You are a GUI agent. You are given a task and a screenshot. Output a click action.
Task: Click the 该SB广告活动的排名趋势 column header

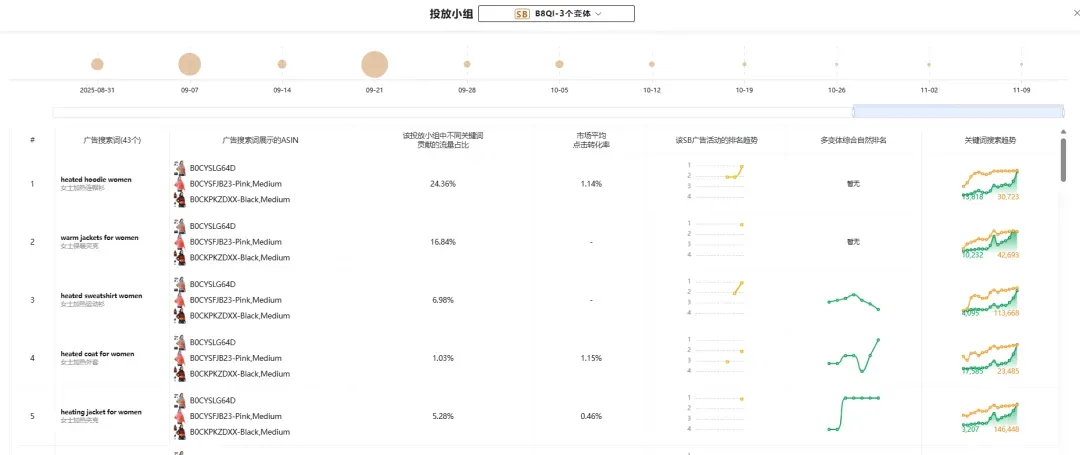(x=716, y=140)
